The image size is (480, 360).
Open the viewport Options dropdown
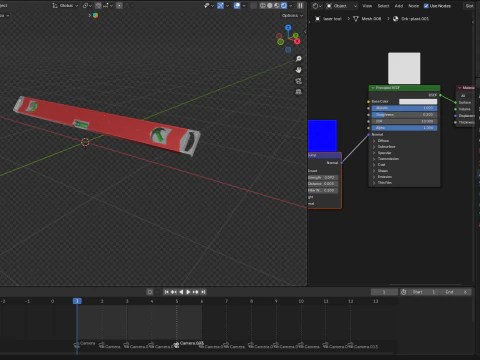292,15
